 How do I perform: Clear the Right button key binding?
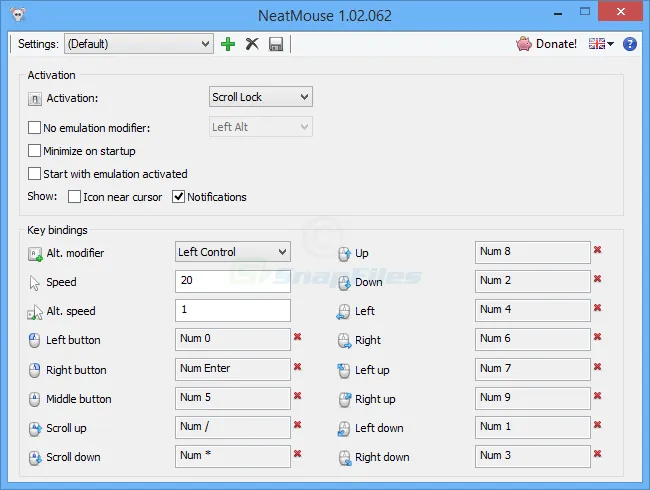297,366
